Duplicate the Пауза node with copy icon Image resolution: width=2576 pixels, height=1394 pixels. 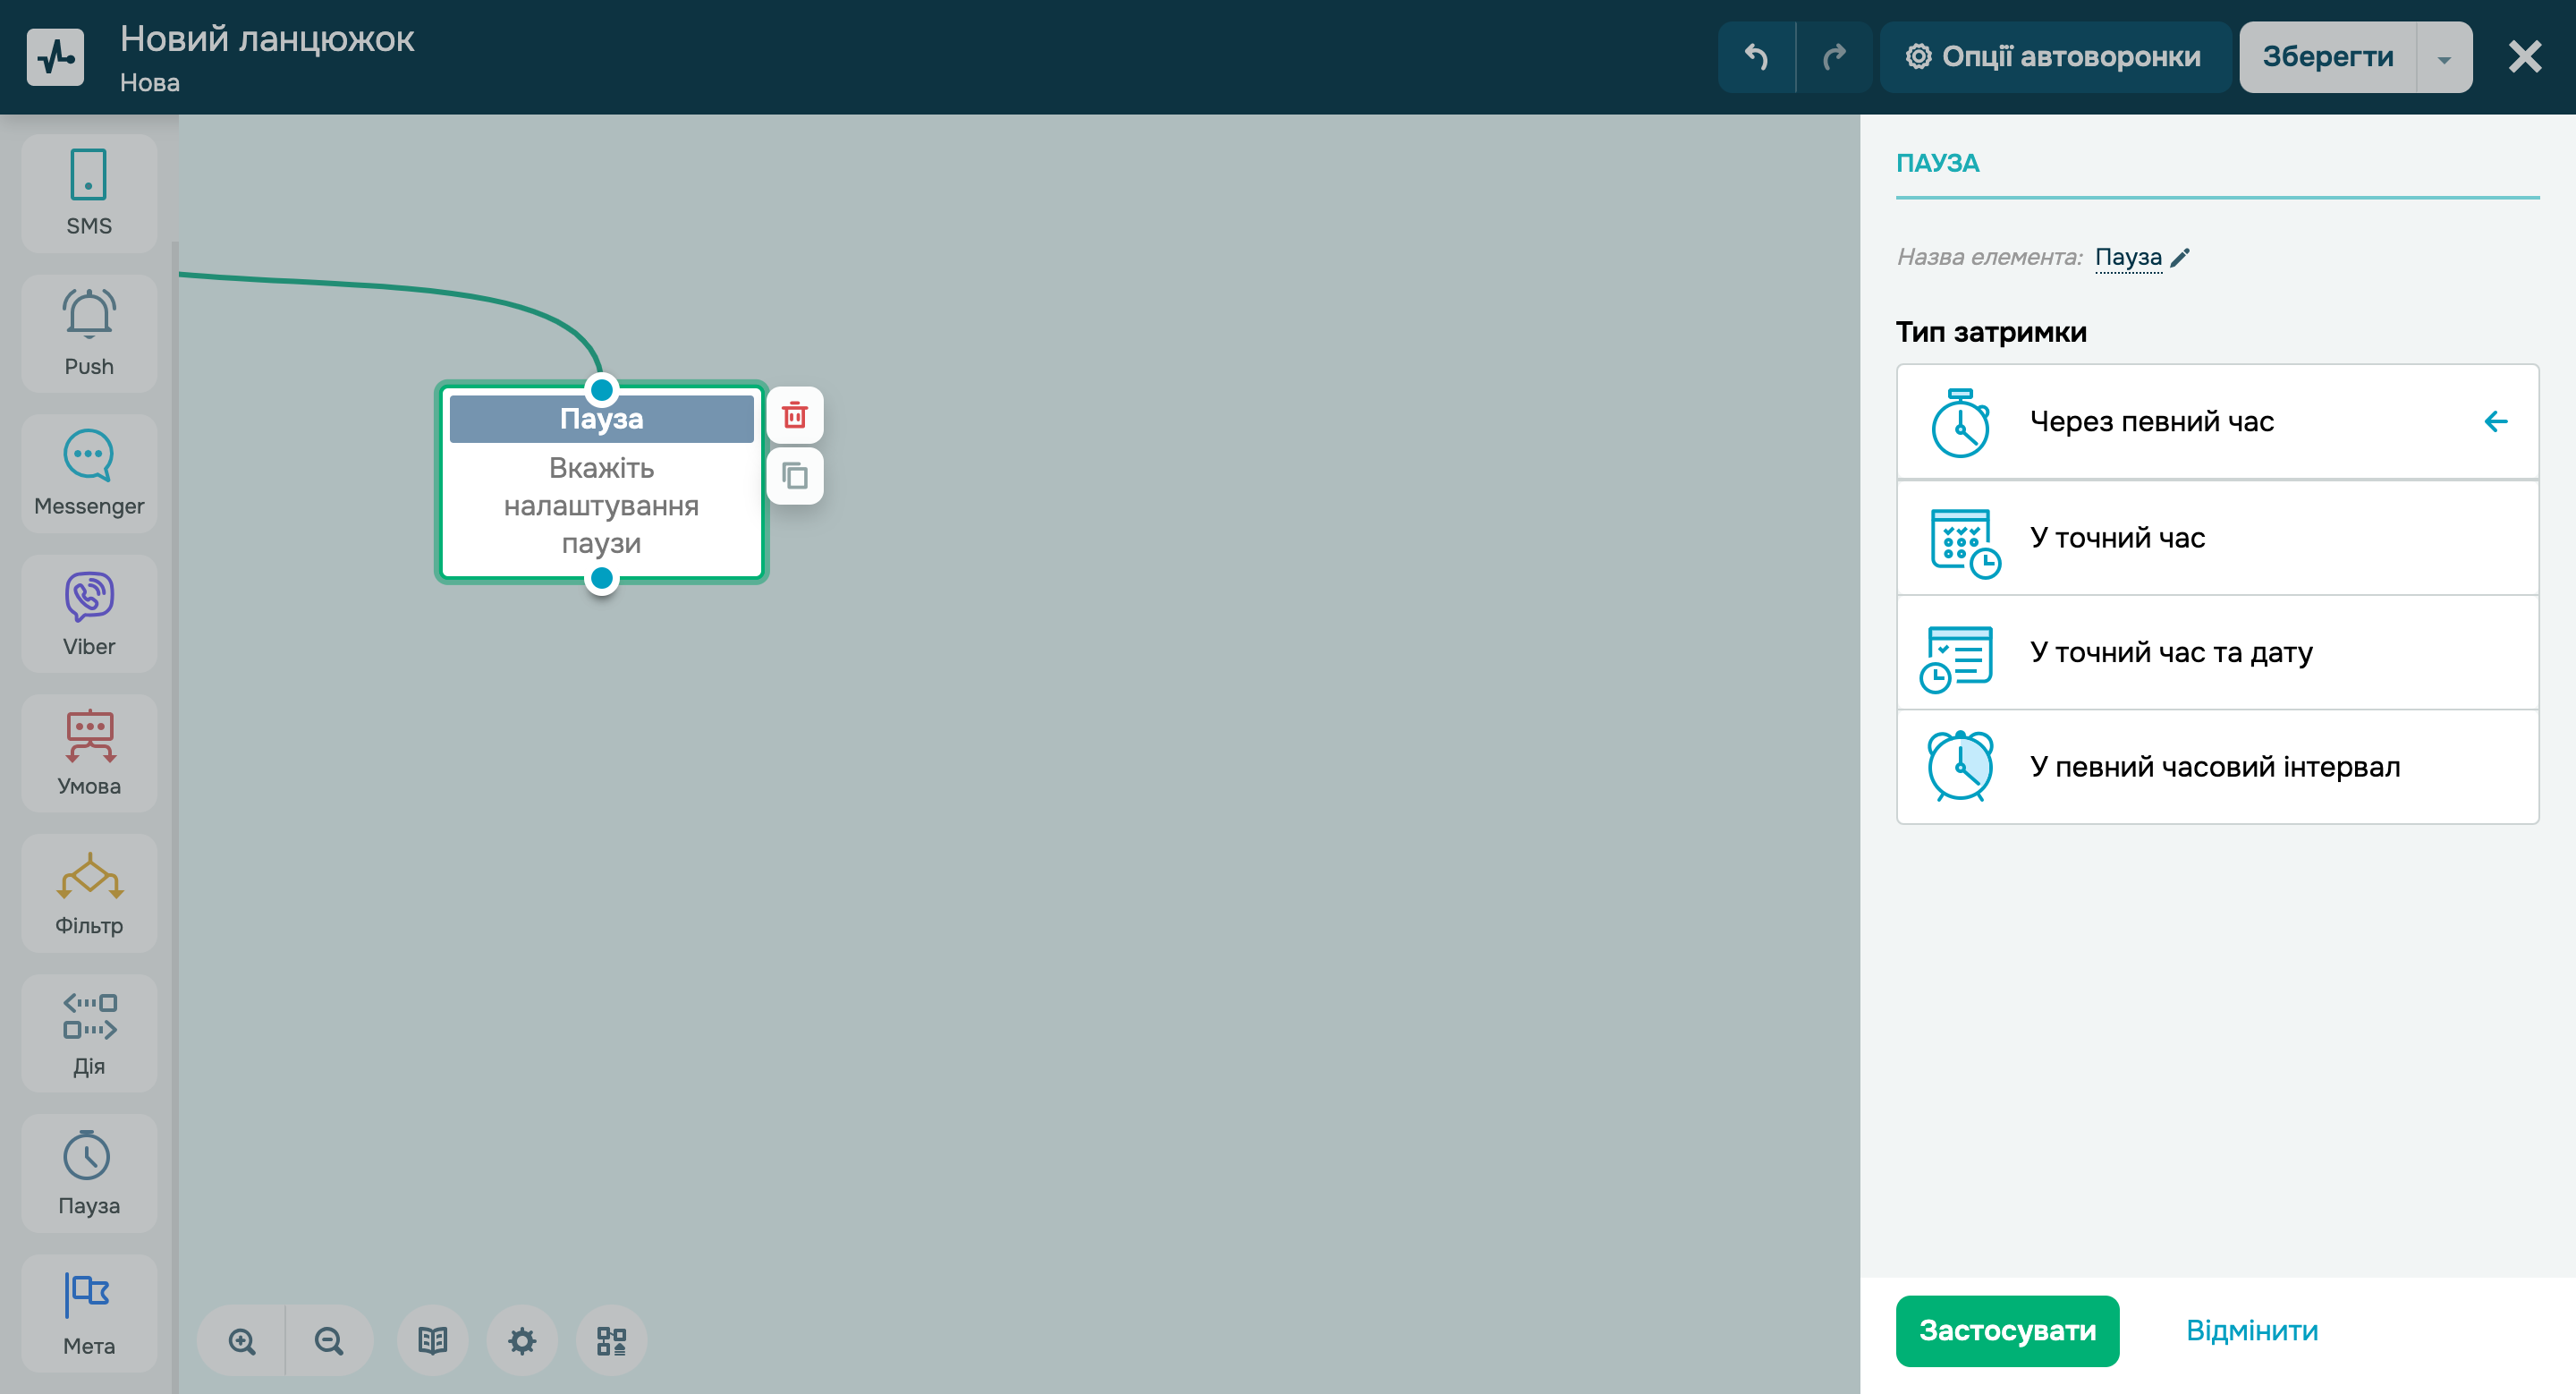point(794,476)
